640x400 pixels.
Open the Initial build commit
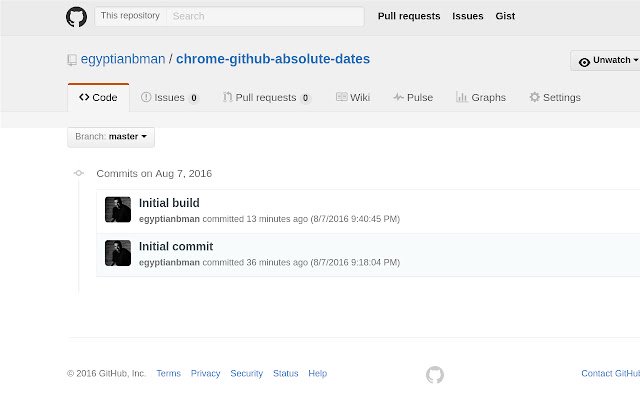pos(169,203)
